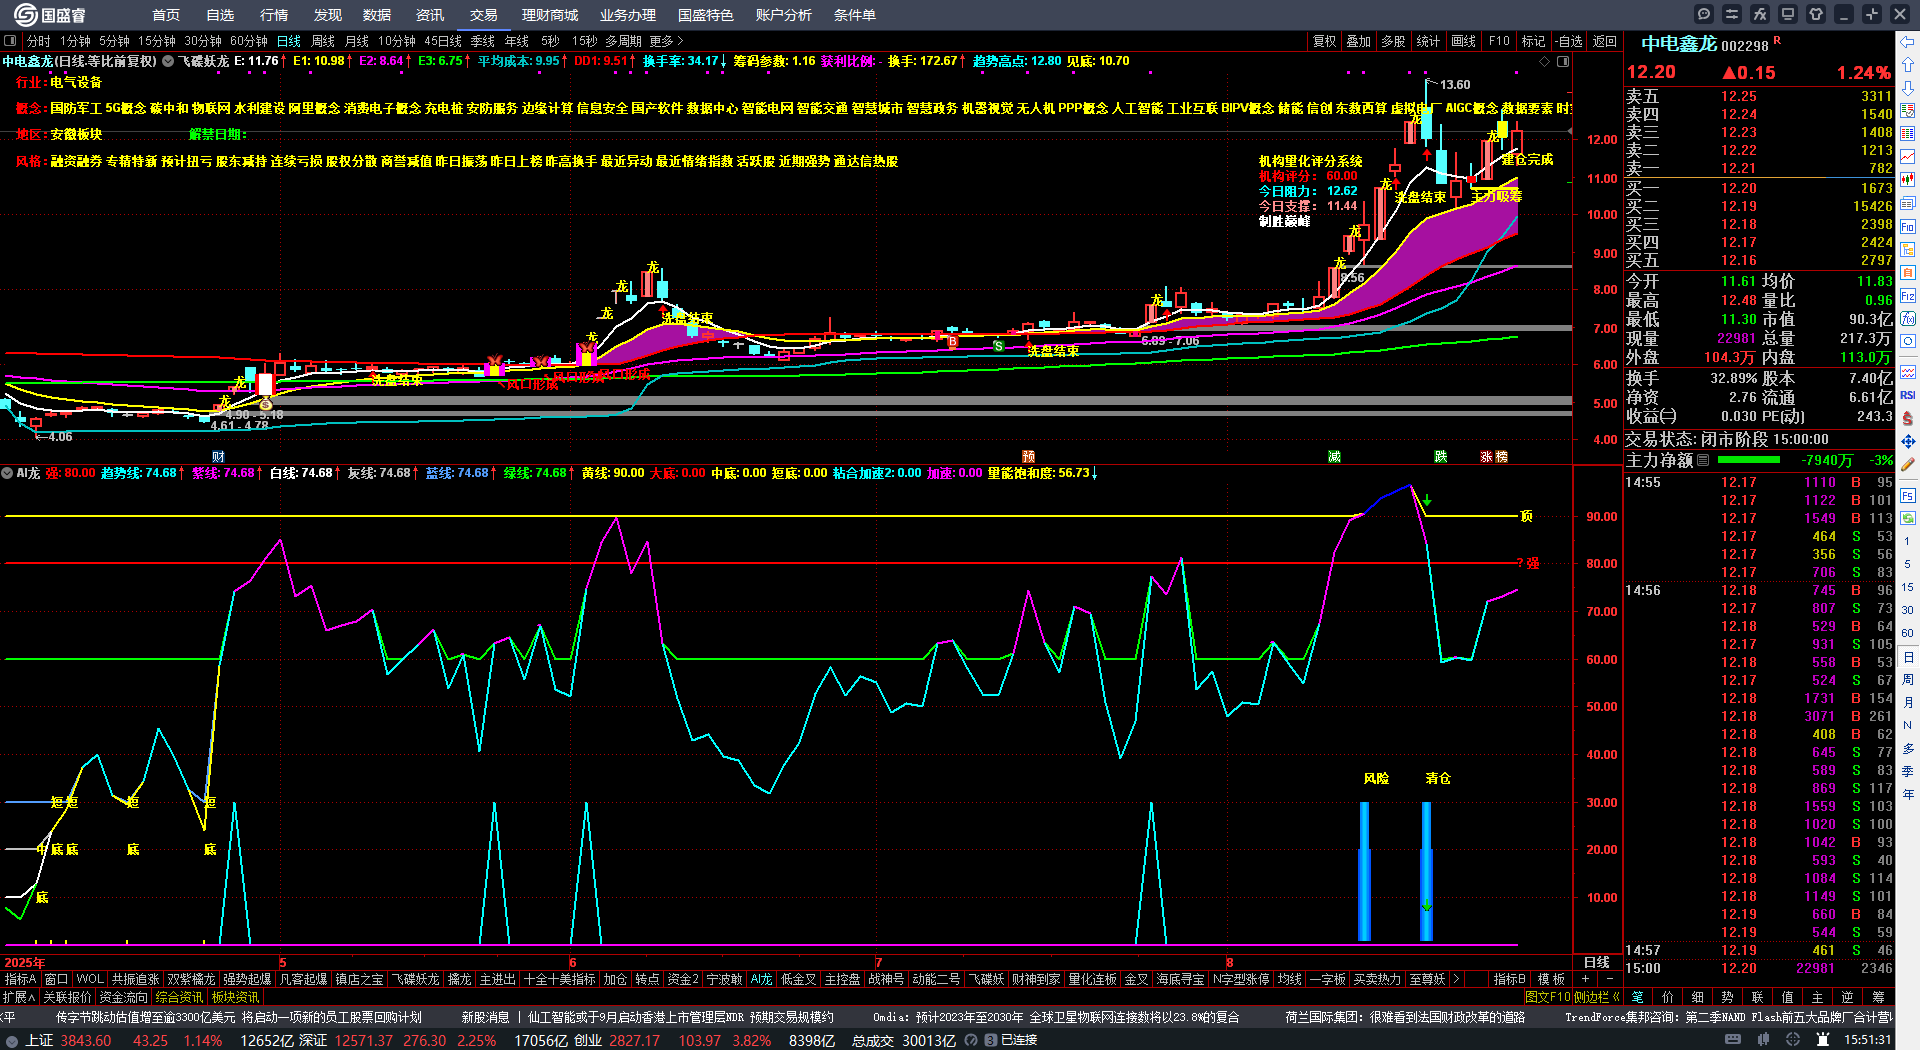Expand the 更多 periods dropdown
The image size is (1920, 1050).
666,41
